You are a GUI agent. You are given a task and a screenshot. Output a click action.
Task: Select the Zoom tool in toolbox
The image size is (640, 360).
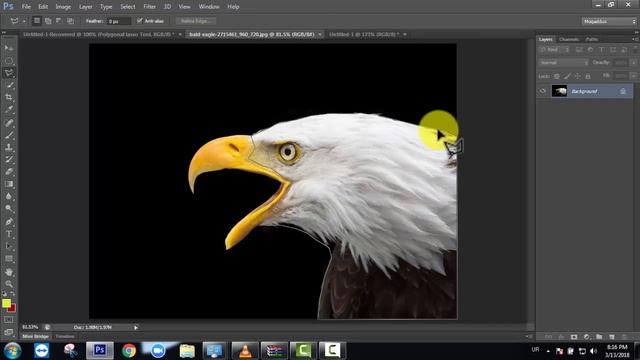[9, 284]
